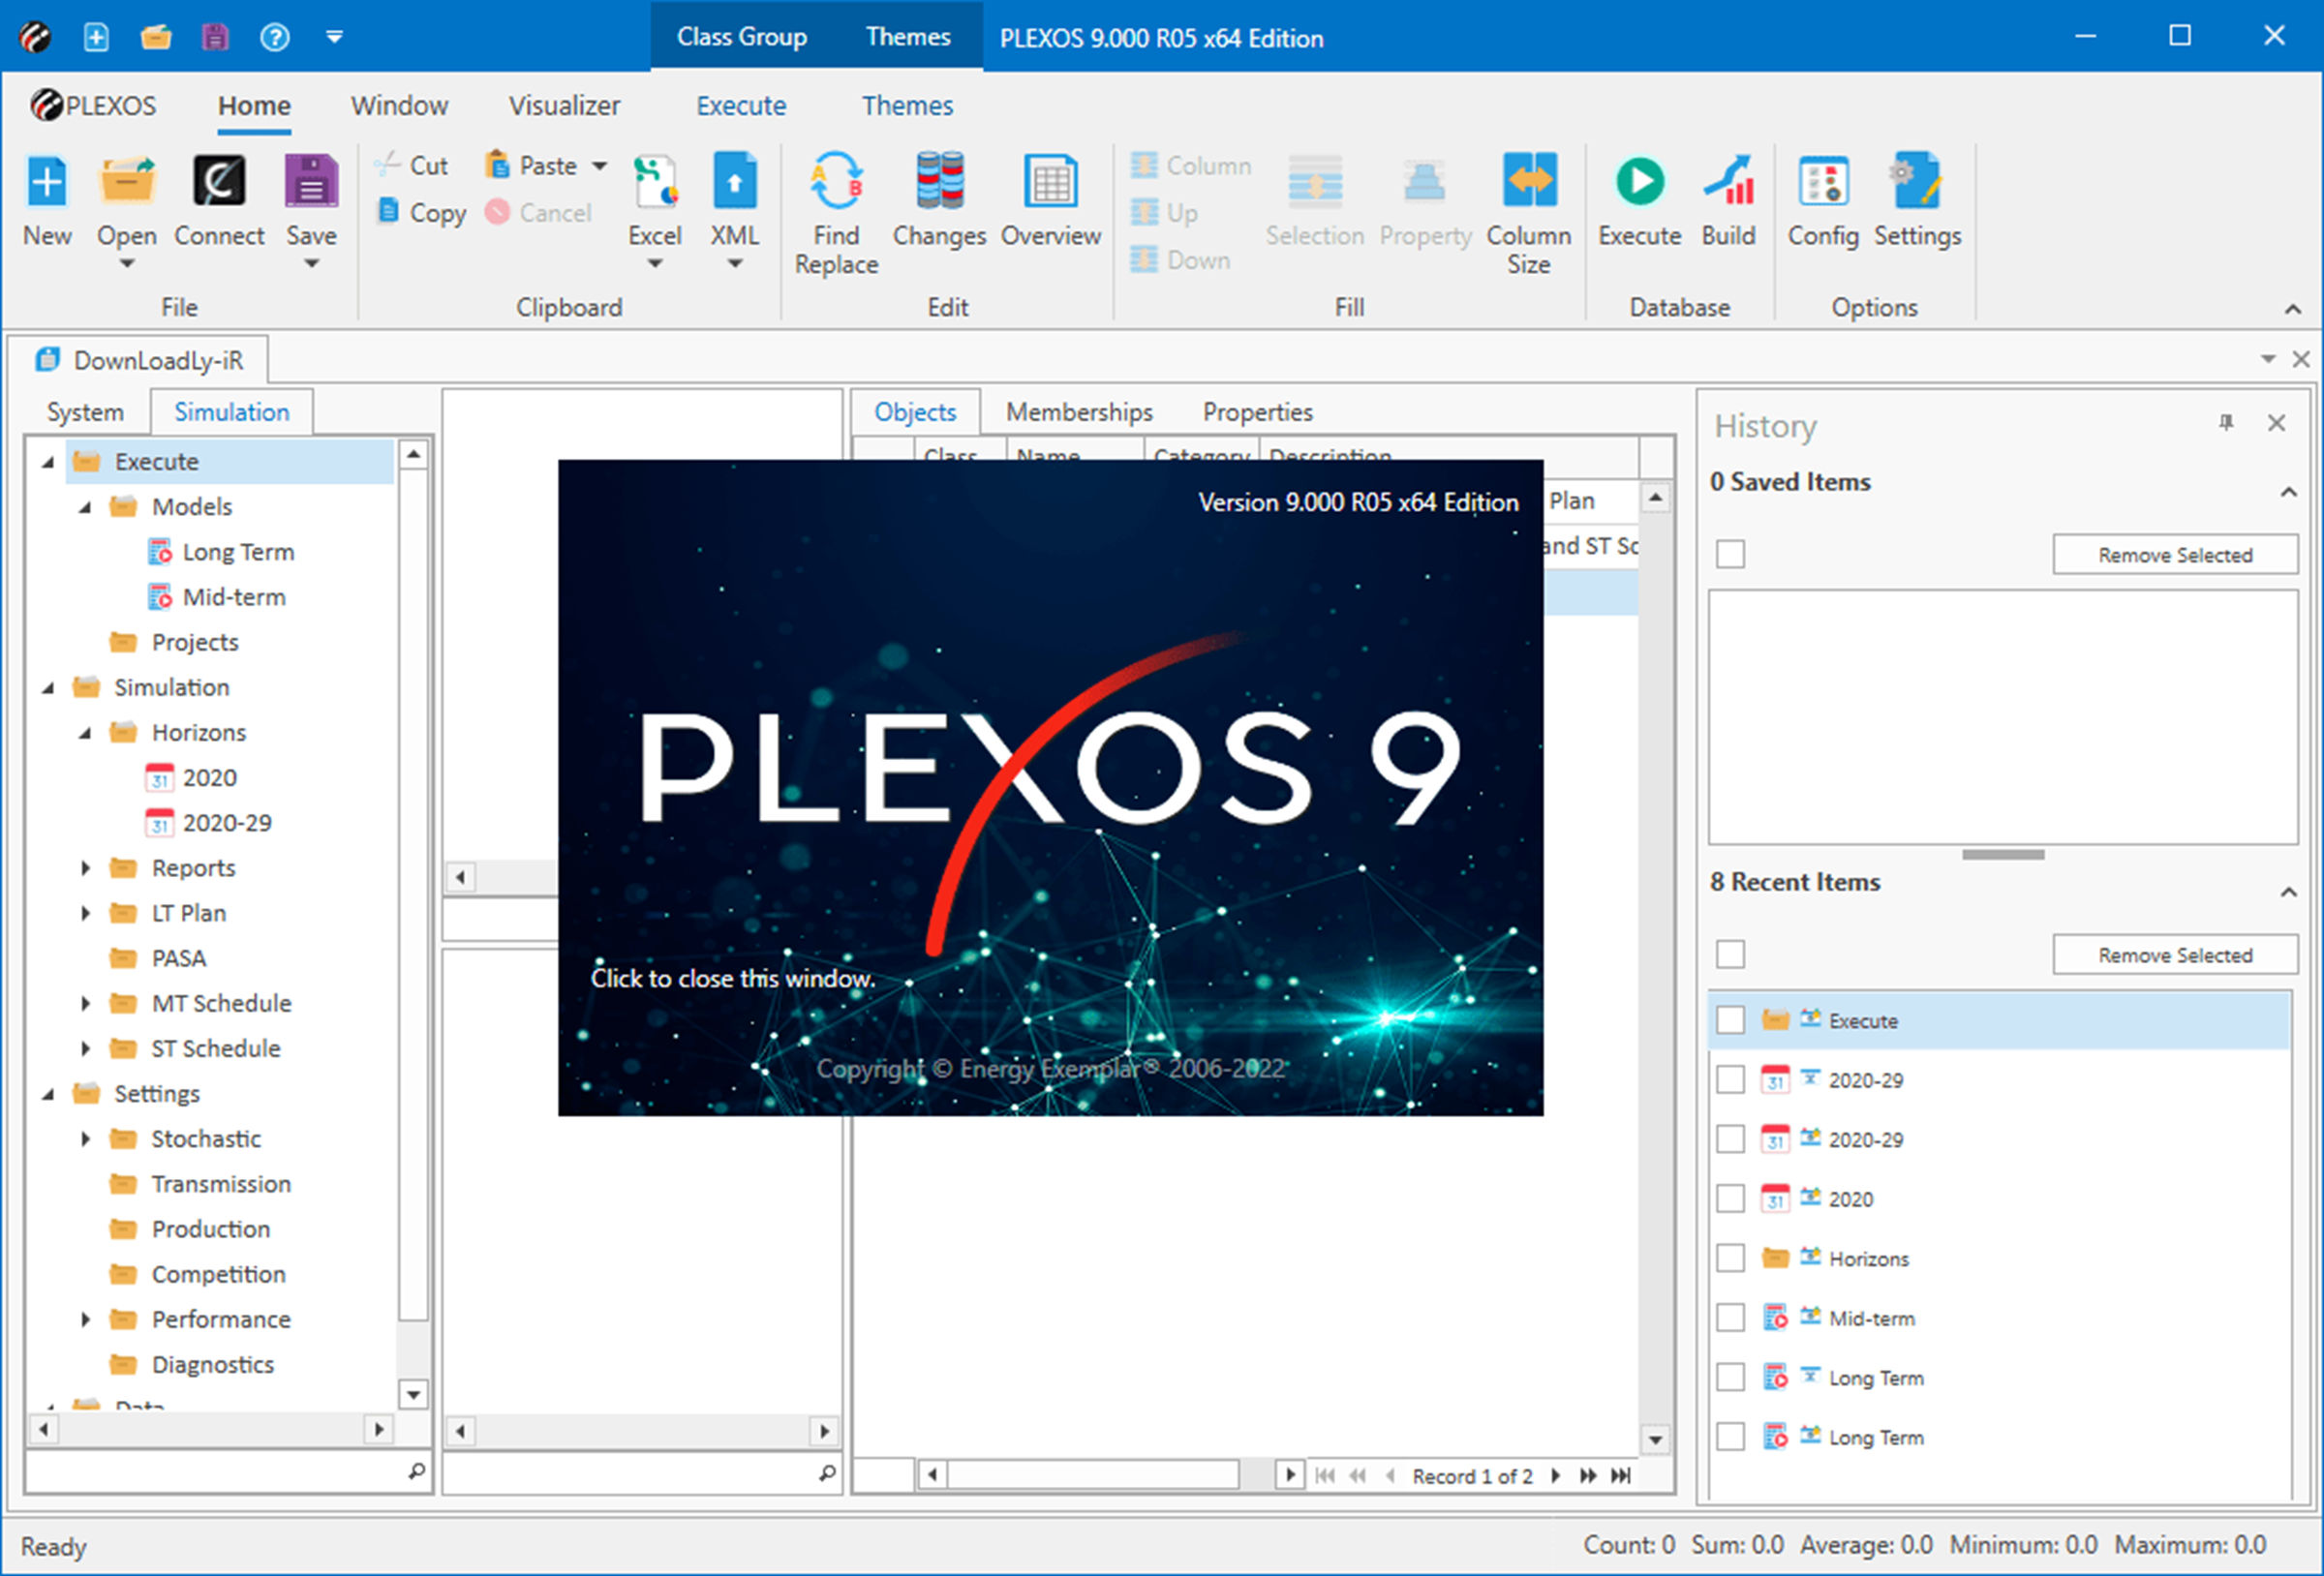Collapse the Models tree node
Image resolution: width=2324 pixels, height=1576 pixels.
[x=86, y=506]
